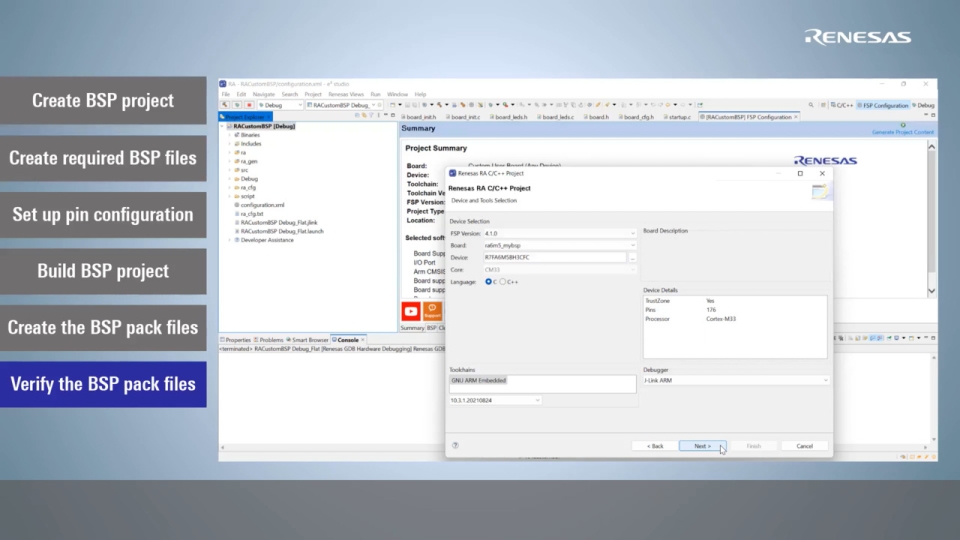Viewport: 960px width, 540px height.
Task: Click the Next button in the dialog
Action: coord(702,446)
